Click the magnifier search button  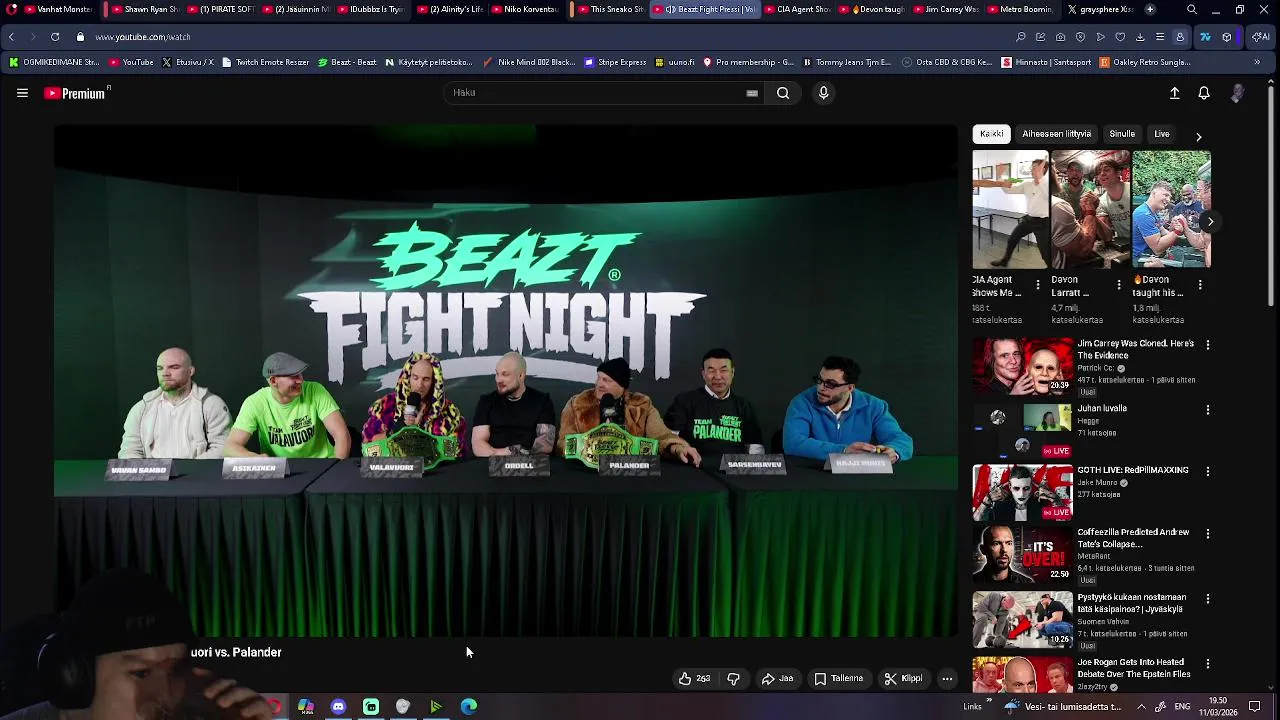[783, 93]
